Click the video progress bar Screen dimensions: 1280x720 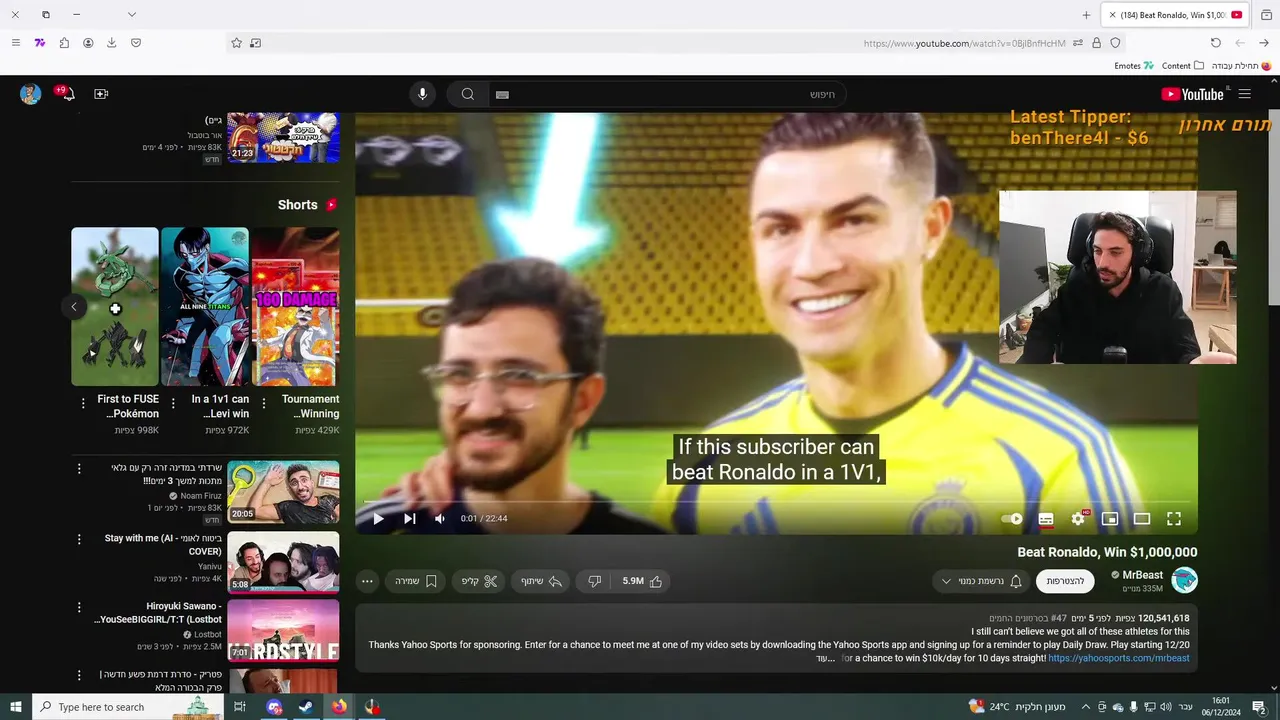(x=777, y=501)
